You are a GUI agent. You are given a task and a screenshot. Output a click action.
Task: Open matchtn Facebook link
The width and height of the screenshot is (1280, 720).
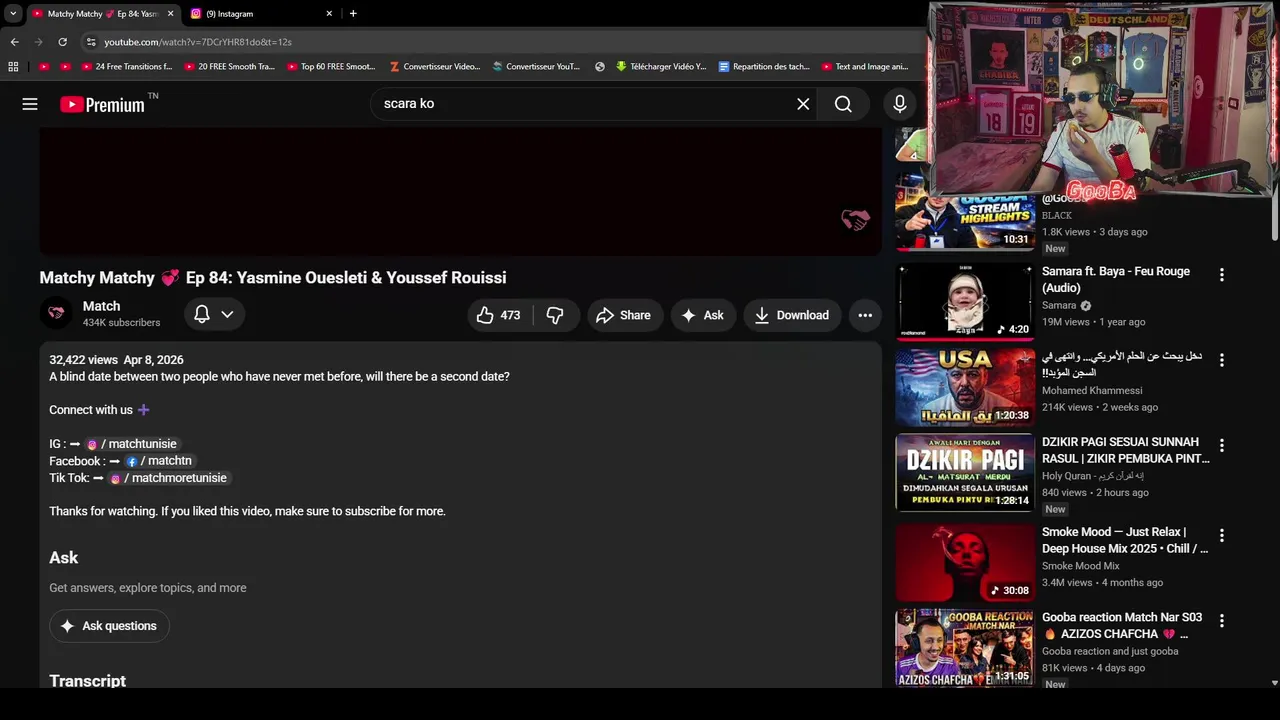158,461
